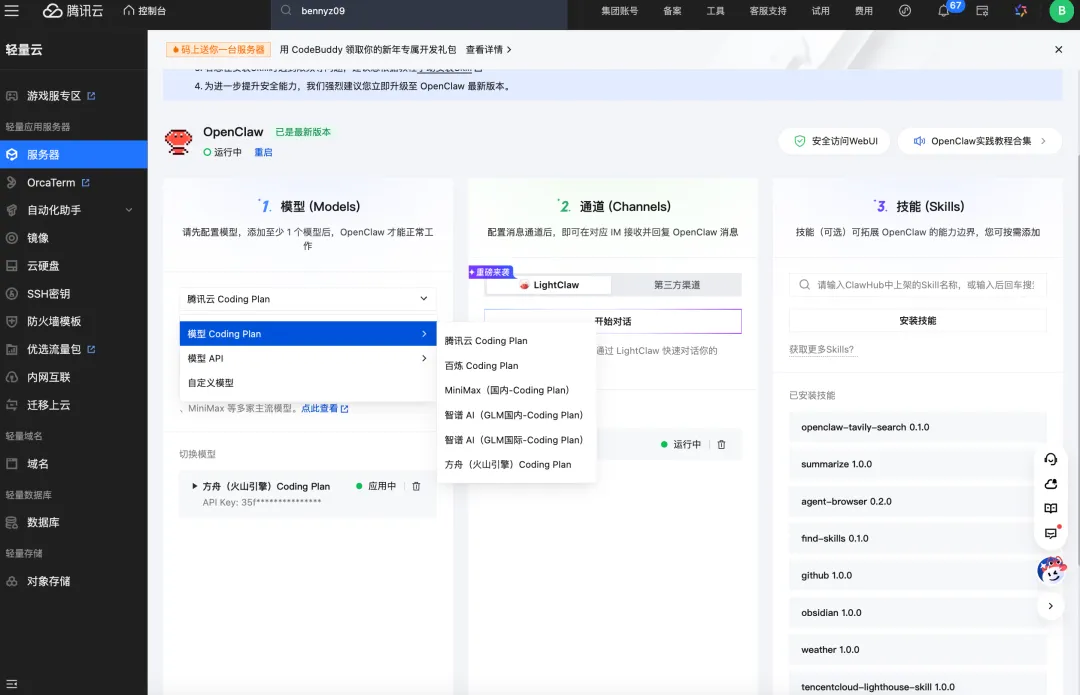Select 模型 Coding Plan menu entry

coord(307,333)
